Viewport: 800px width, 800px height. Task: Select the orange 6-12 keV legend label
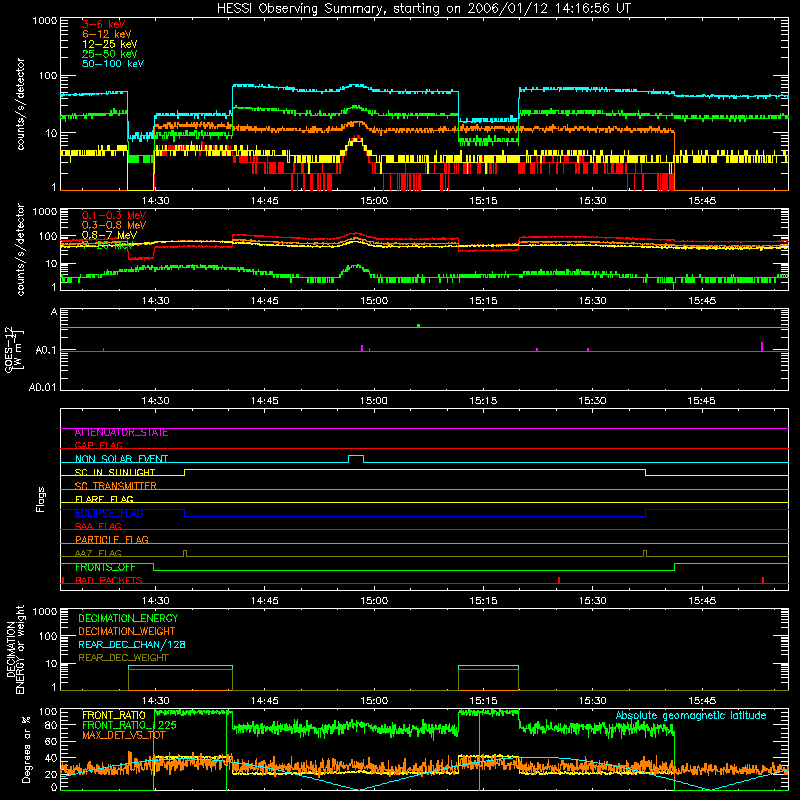106,34
